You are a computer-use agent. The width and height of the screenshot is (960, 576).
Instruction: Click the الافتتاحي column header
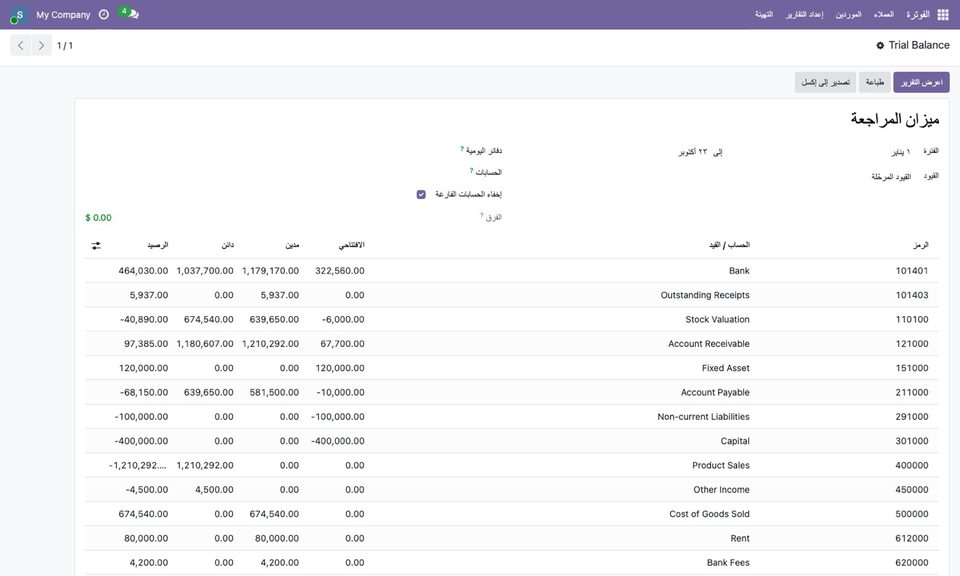point(351,245)
